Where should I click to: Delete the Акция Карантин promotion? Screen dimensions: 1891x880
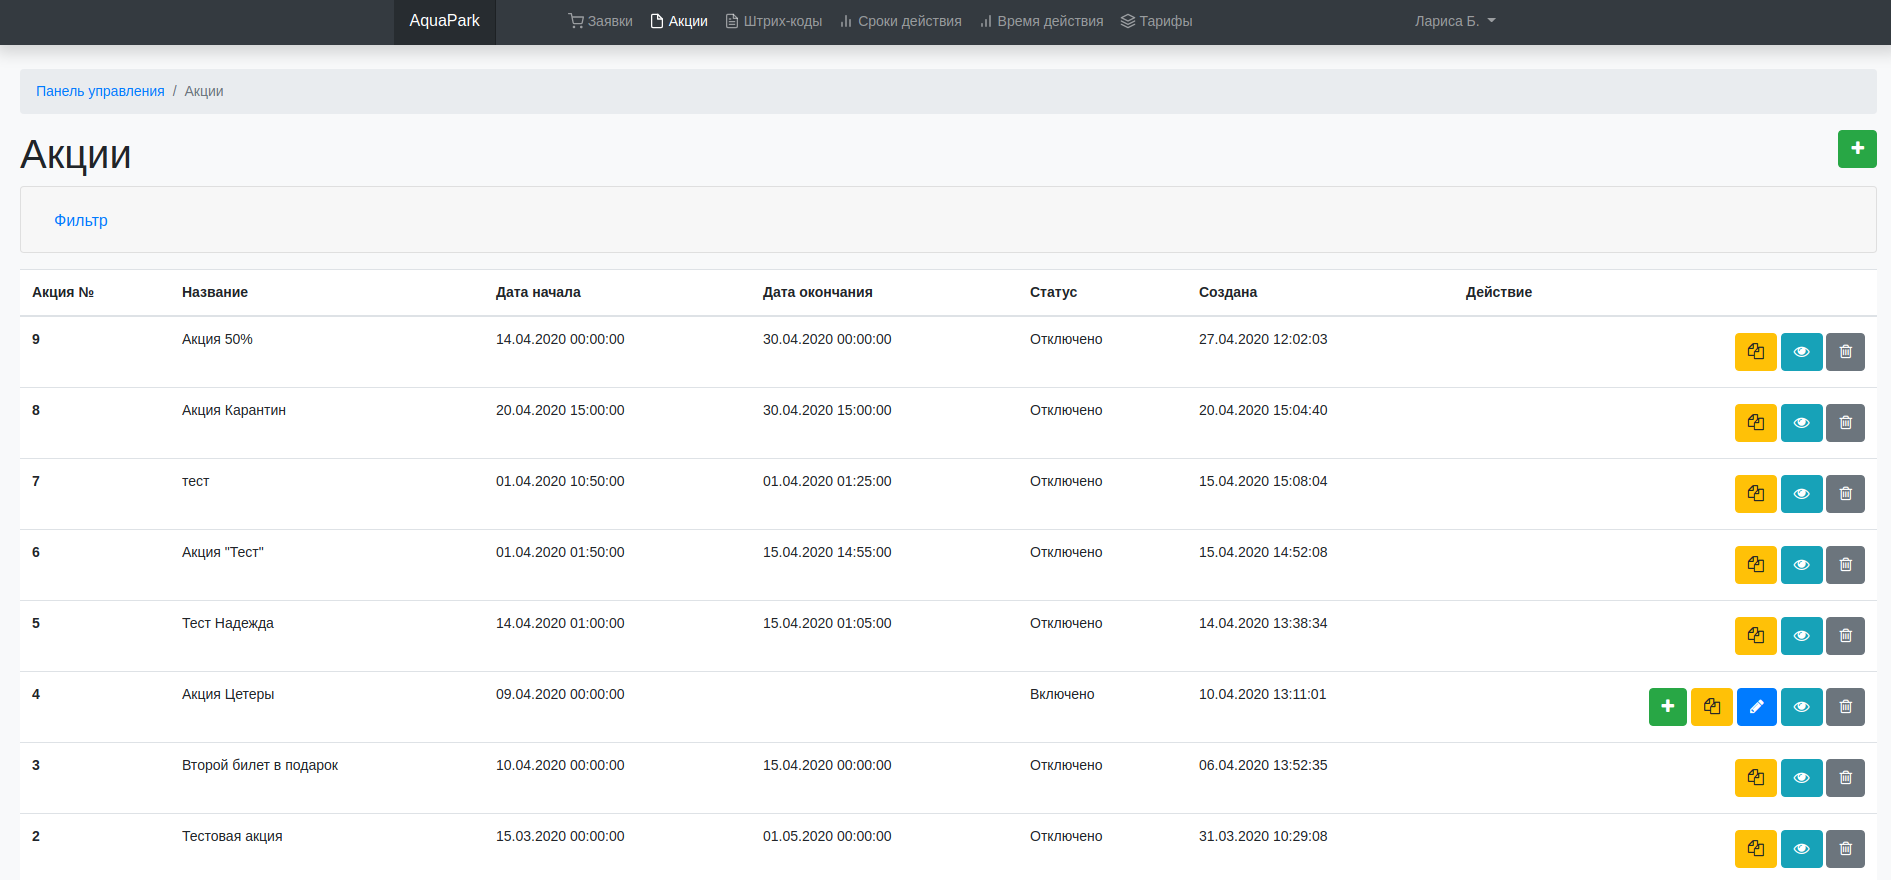pos(1845,423)
